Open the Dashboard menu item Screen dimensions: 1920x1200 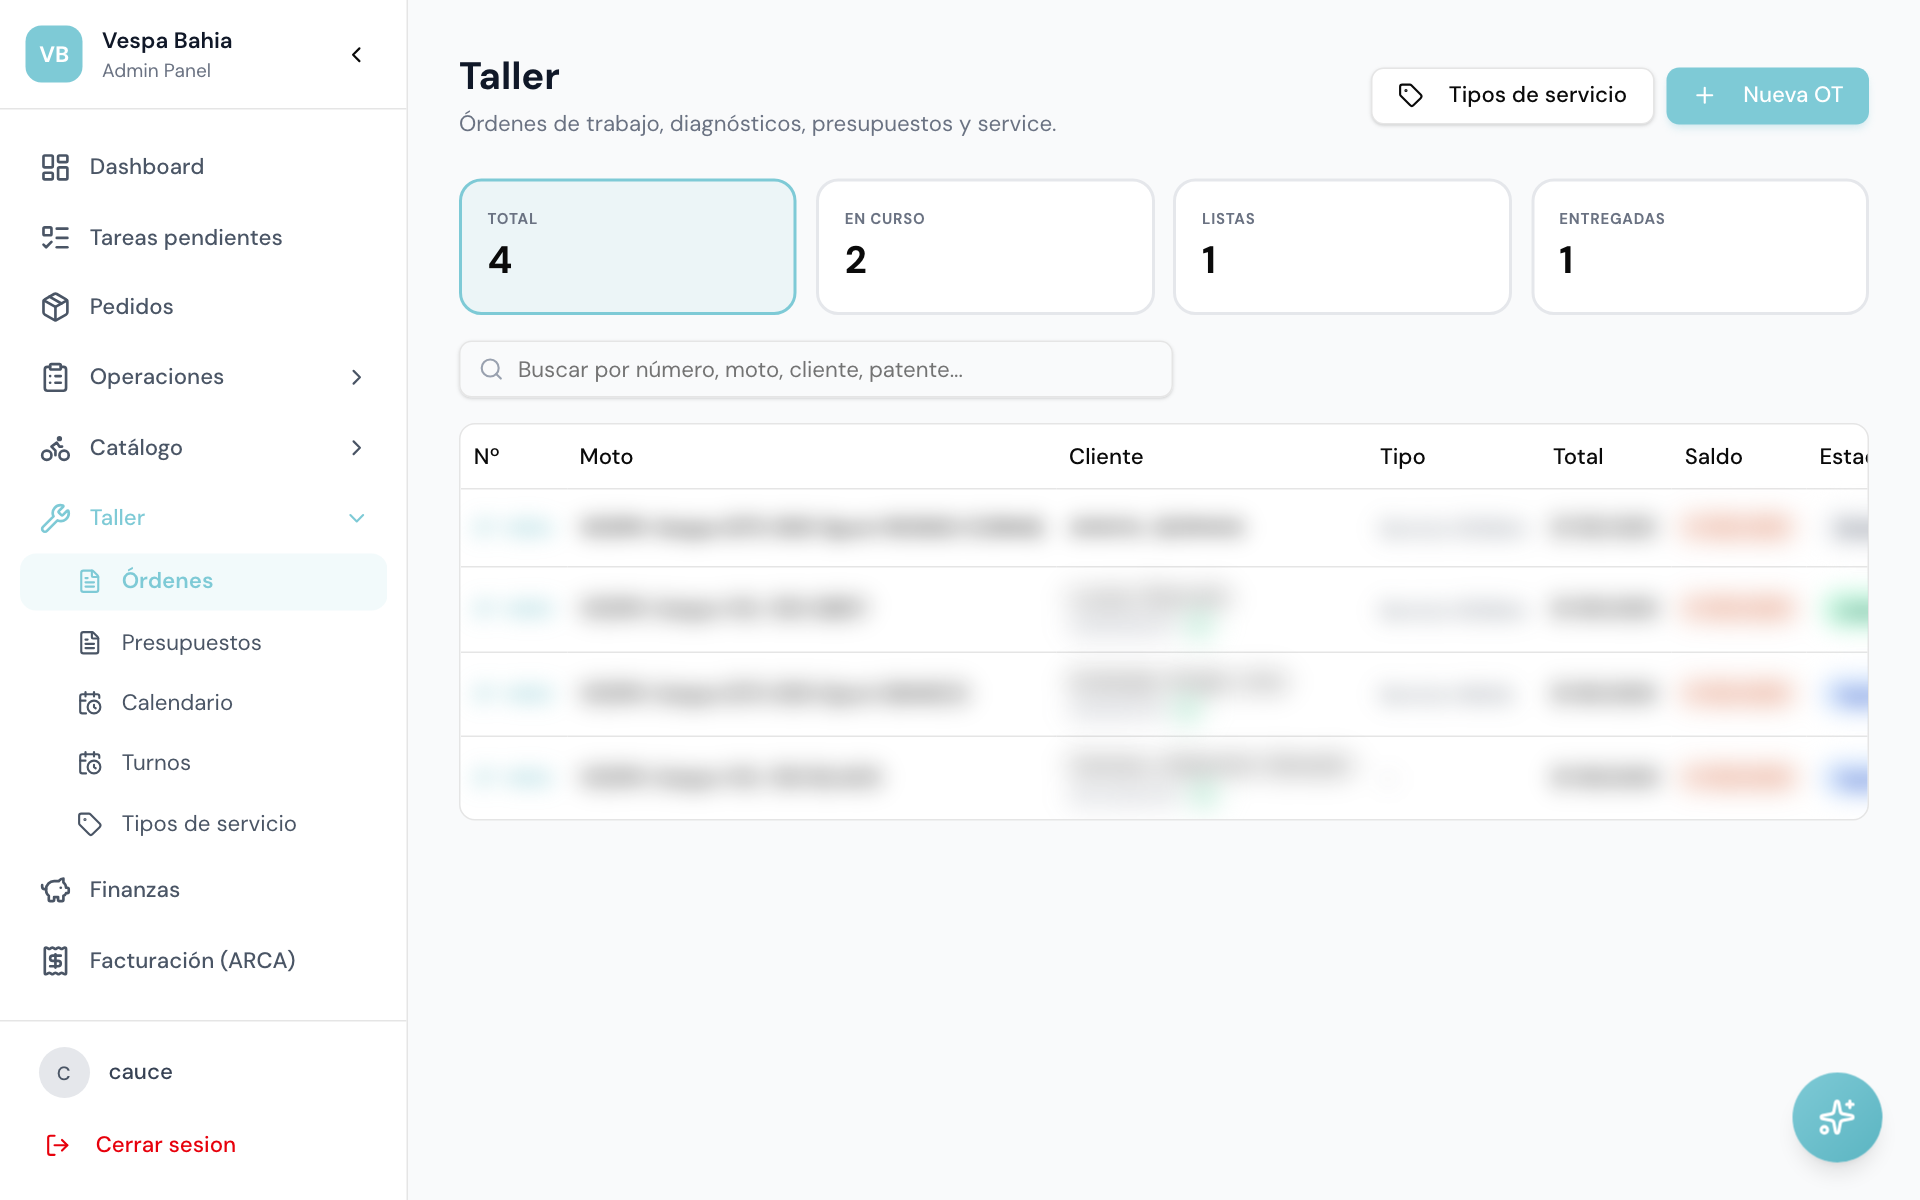203,167
